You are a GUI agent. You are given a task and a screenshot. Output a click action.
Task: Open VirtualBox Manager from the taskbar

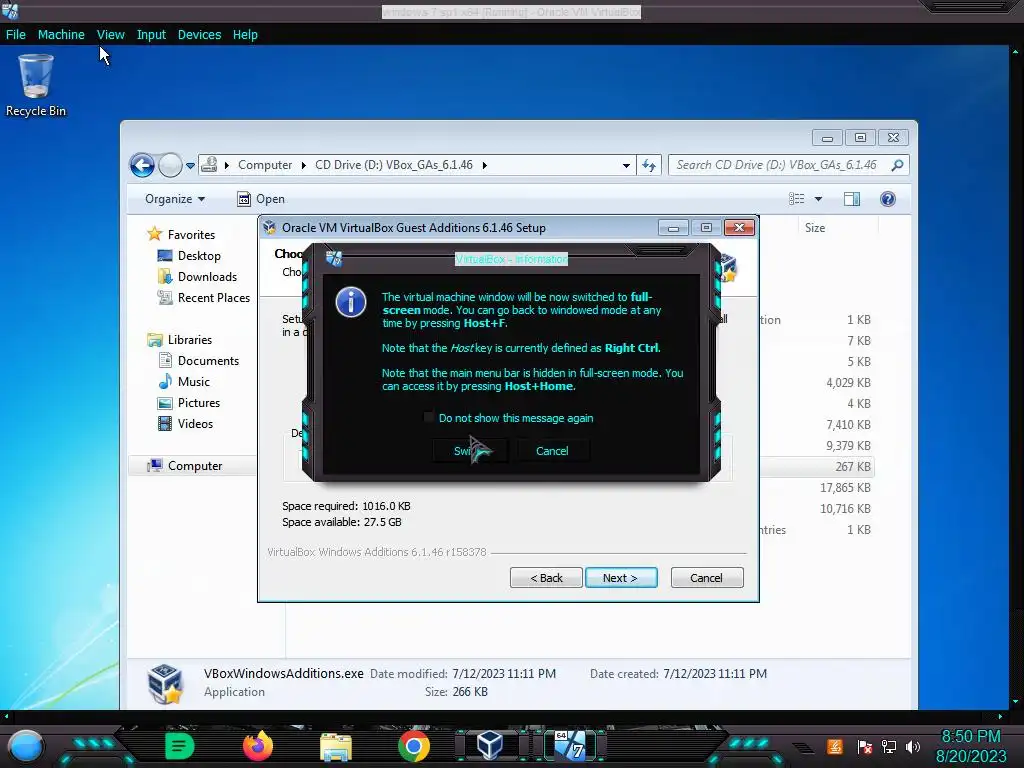tap(490, 746)
